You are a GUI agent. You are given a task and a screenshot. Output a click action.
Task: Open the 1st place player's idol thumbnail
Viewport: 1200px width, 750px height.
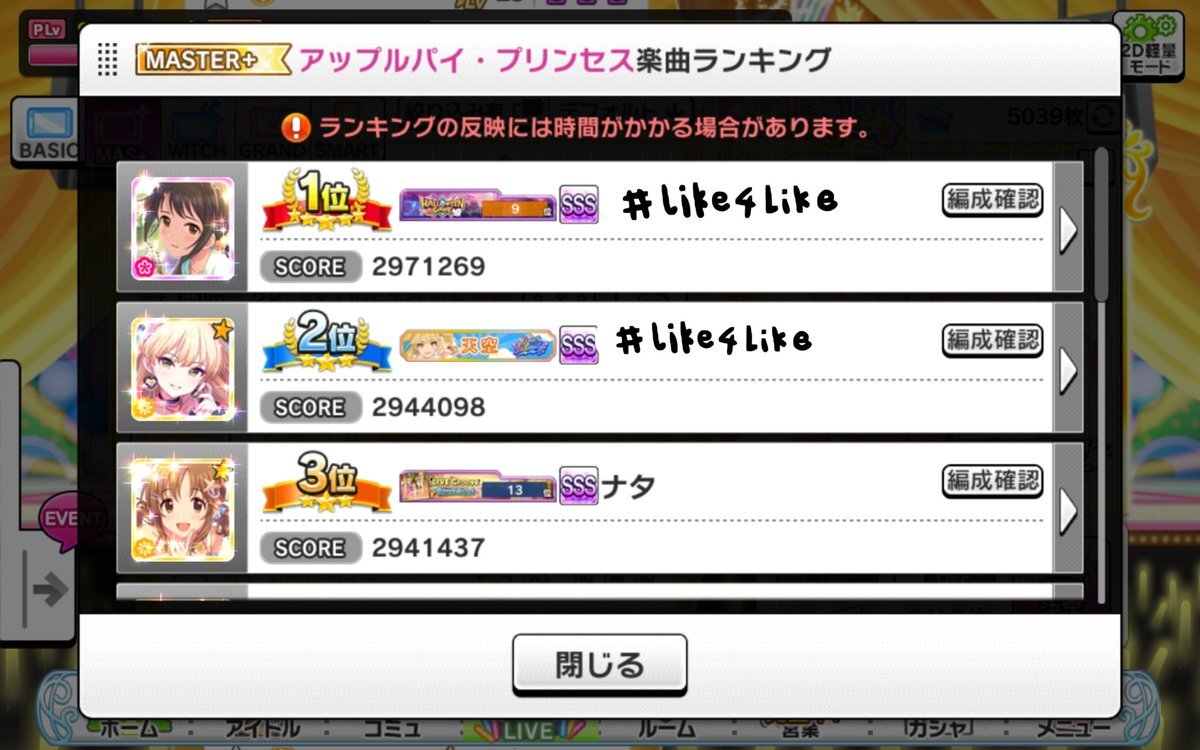[183, 229]
